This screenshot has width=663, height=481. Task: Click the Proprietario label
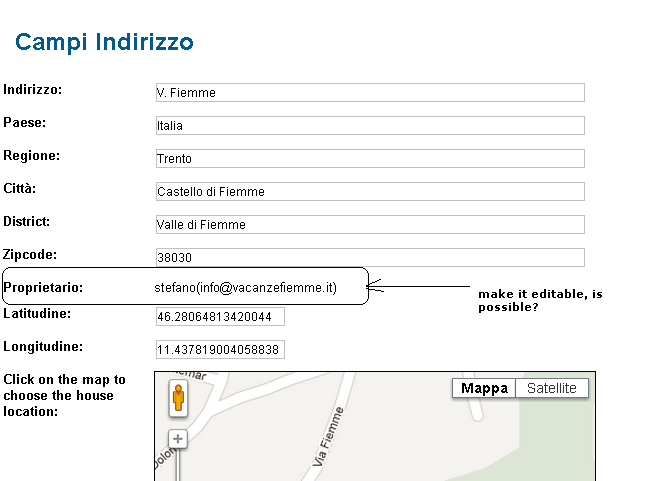43,287
